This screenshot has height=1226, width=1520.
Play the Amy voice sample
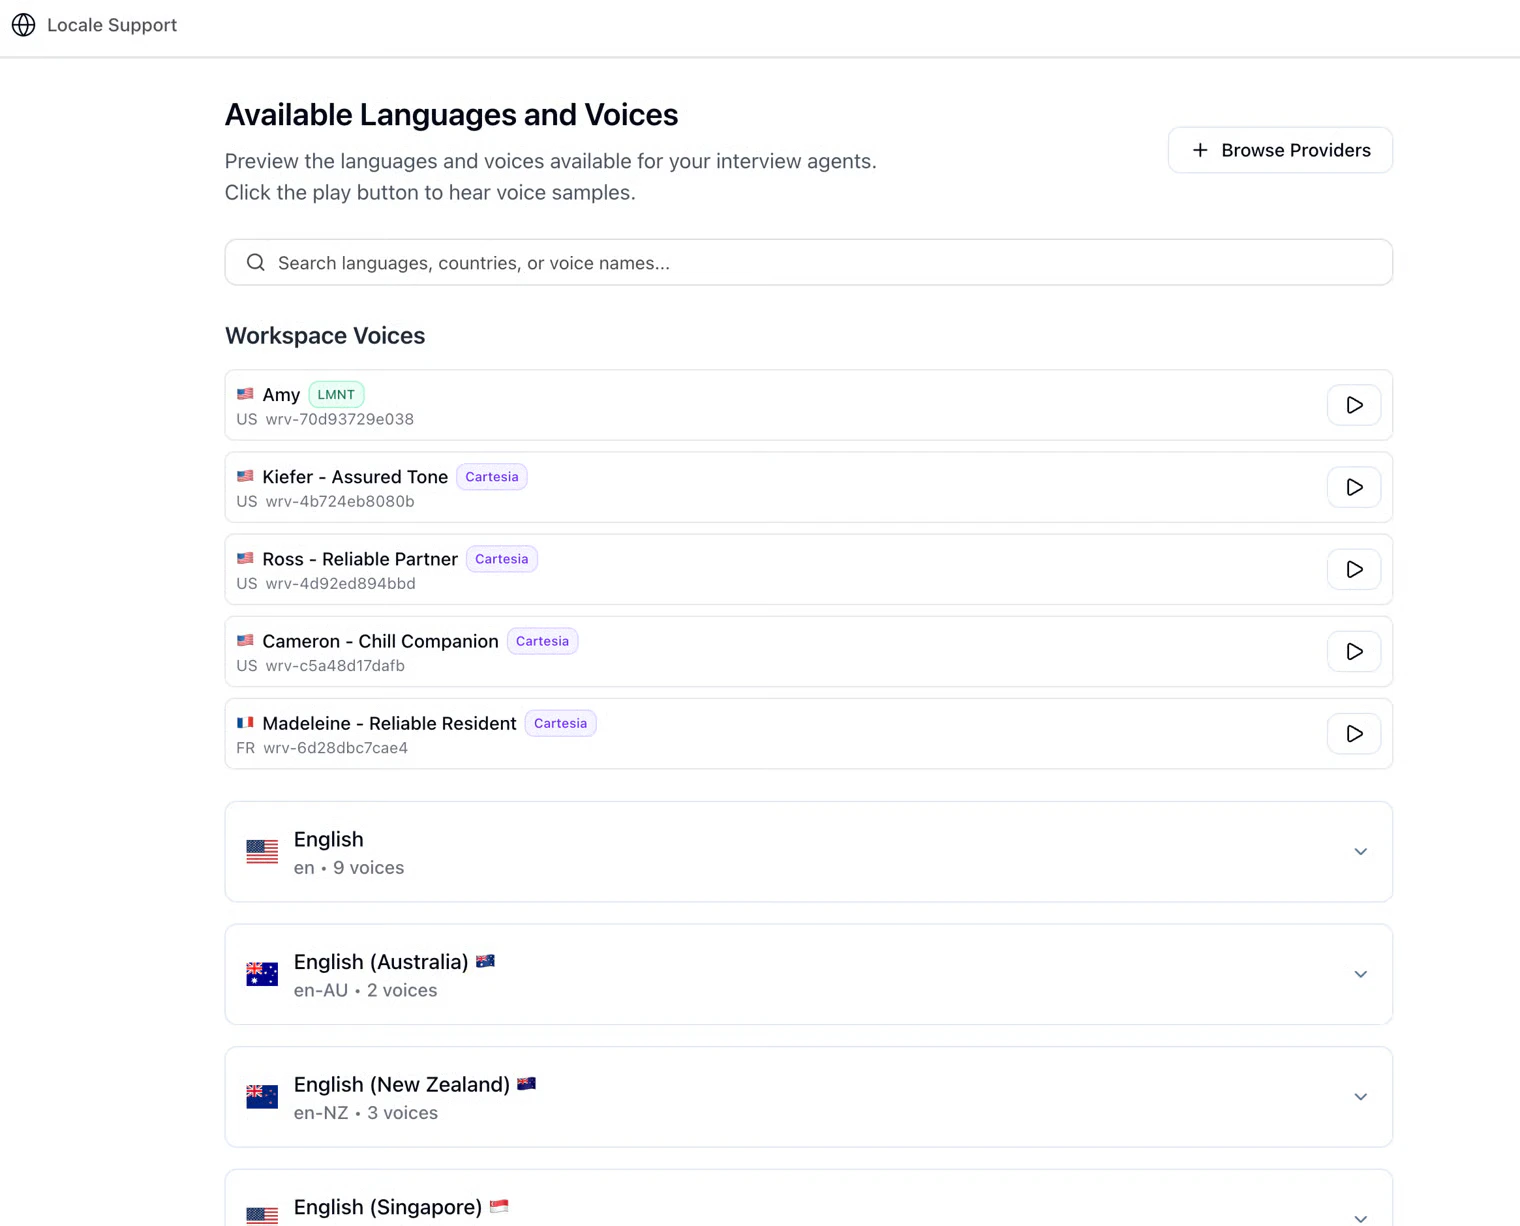click(1354, 405)
